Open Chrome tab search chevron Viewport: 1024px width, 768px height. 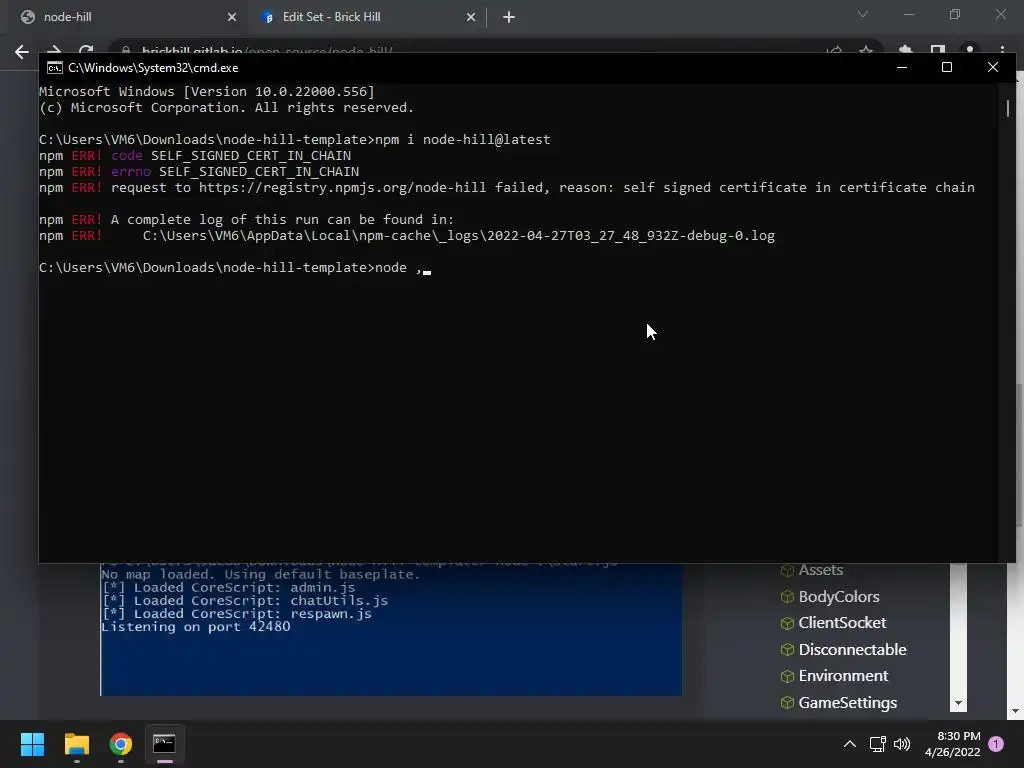coord(863,14)
